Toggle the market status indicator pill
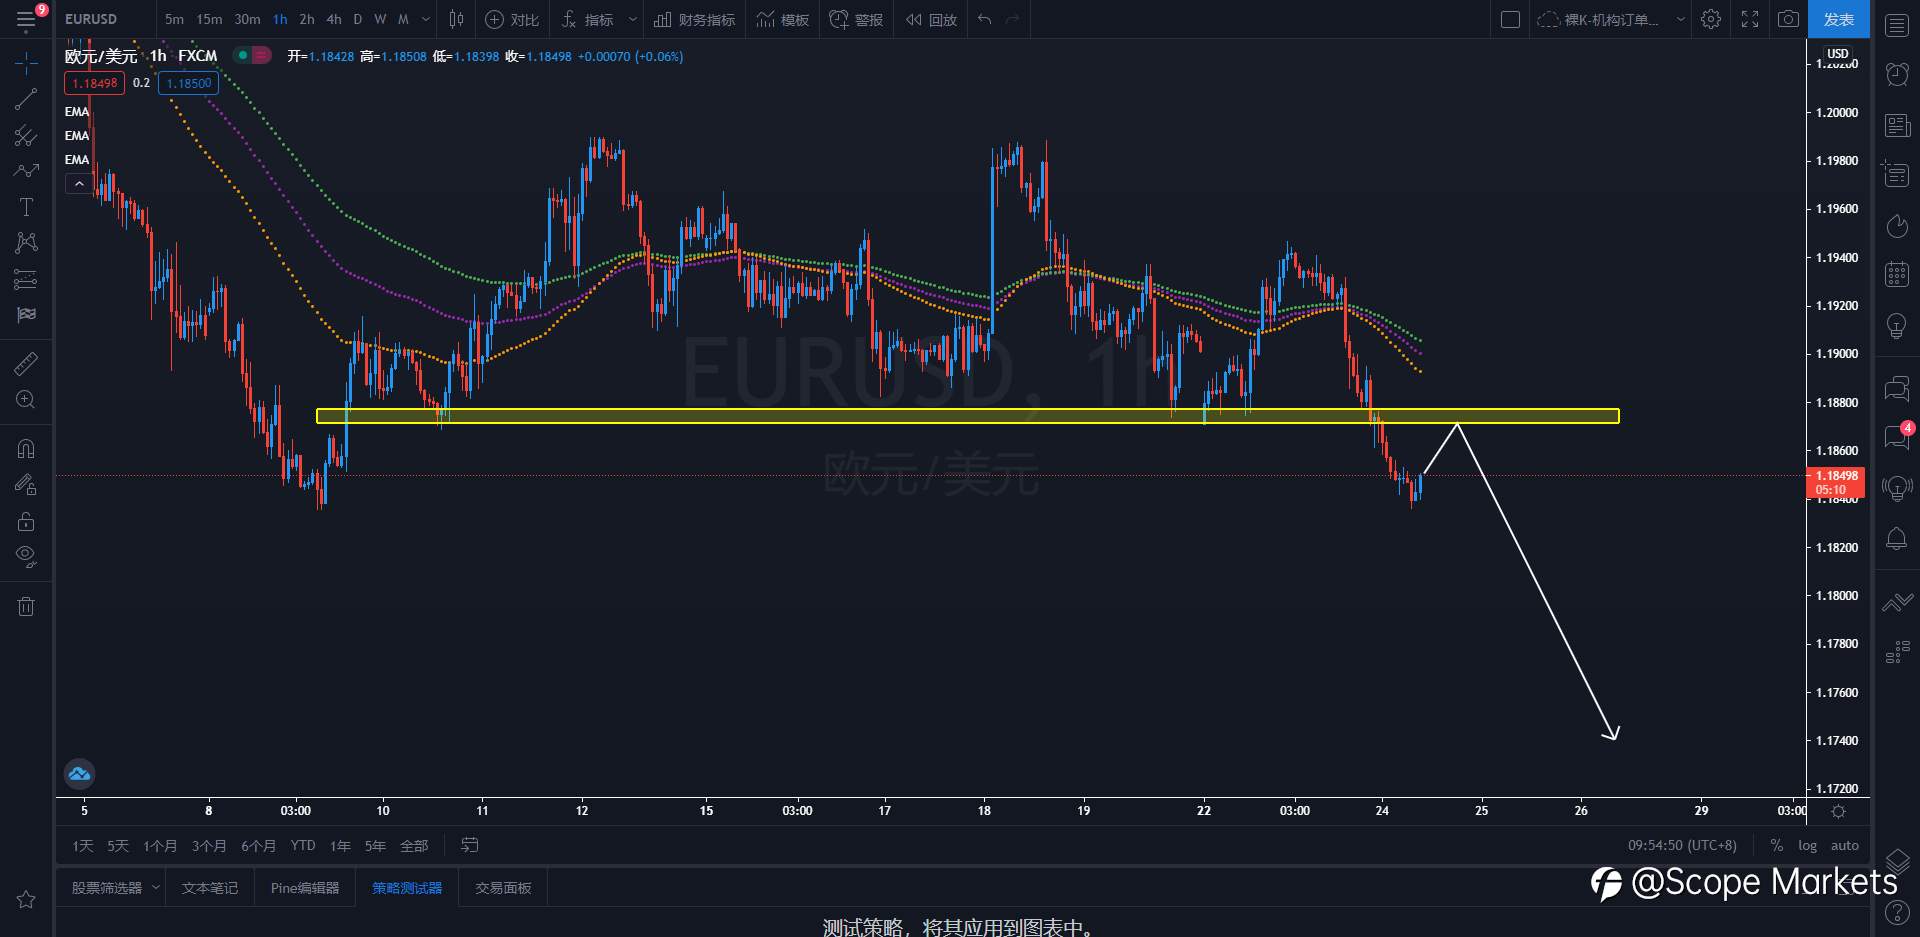This screenshot has height=937, width=1920. point(252,56)
